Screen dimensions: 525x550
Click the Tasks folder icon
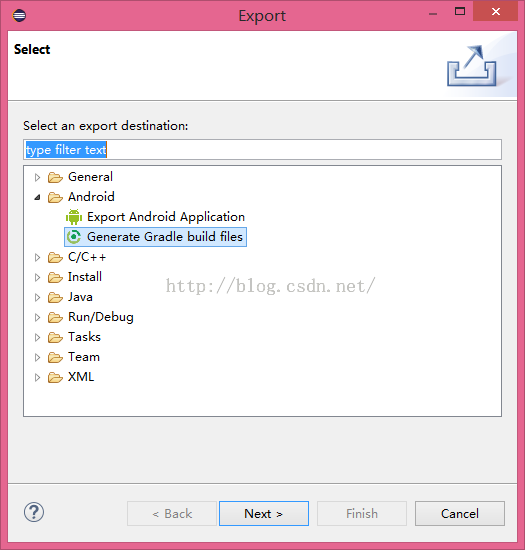pos(55,337)
